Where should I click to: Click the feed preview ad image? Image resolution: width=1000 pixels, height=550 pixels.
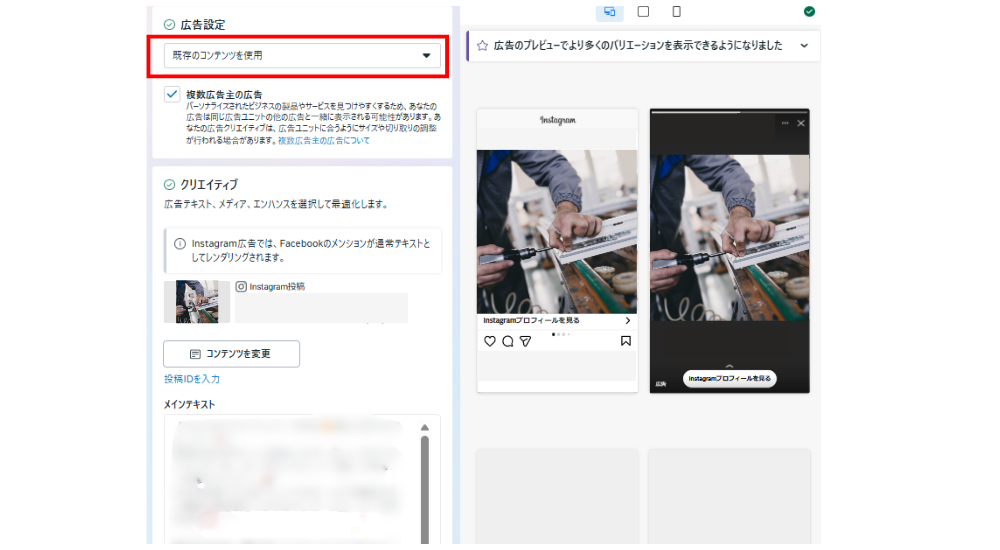pos(557,232)
